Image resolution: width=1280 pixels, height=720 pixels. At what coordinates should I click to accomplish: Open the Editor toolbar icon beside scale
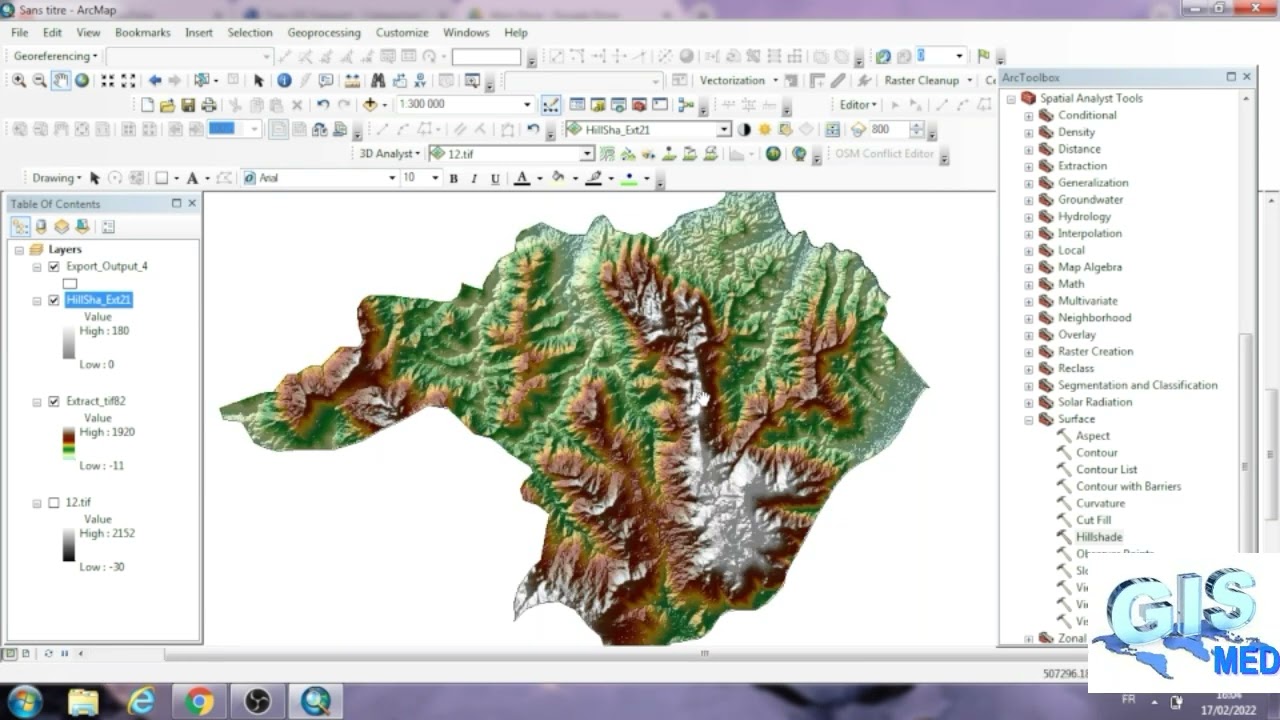pos(551,105)
